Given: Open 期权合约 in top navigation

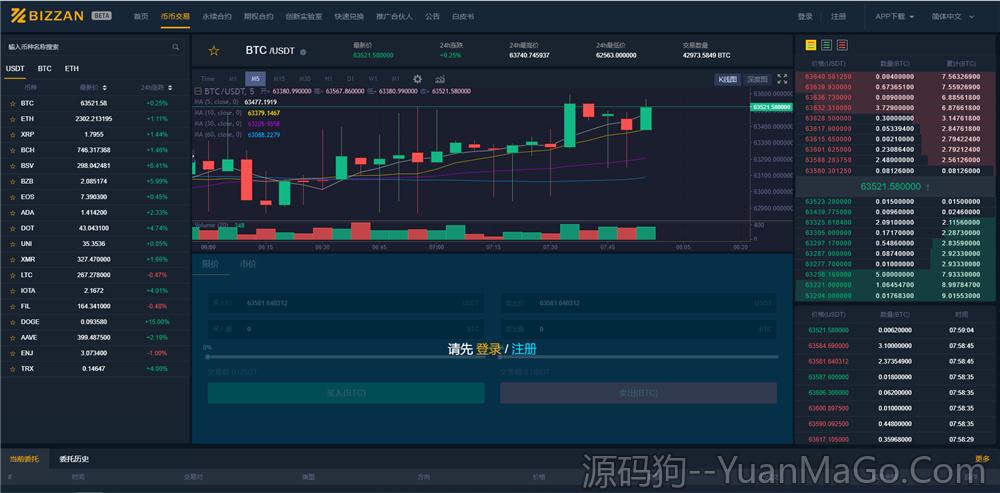Looking at the screenshot, I should point(258,17).
